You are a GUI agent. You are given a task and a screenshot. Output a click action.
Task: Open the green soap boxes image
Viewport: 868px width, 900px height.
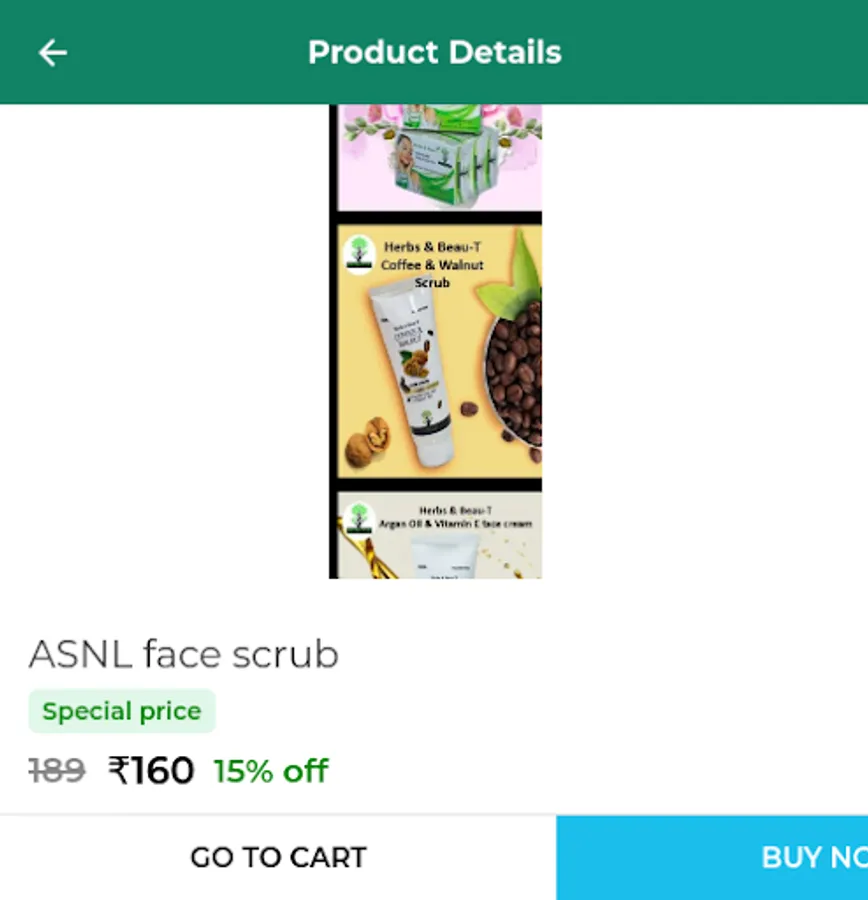440,155
